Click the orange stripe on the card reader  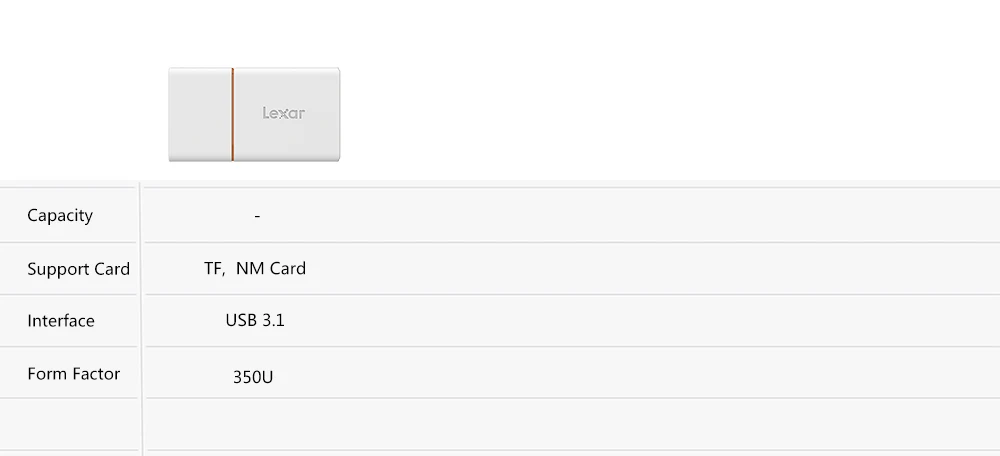(x=232, y=114)
